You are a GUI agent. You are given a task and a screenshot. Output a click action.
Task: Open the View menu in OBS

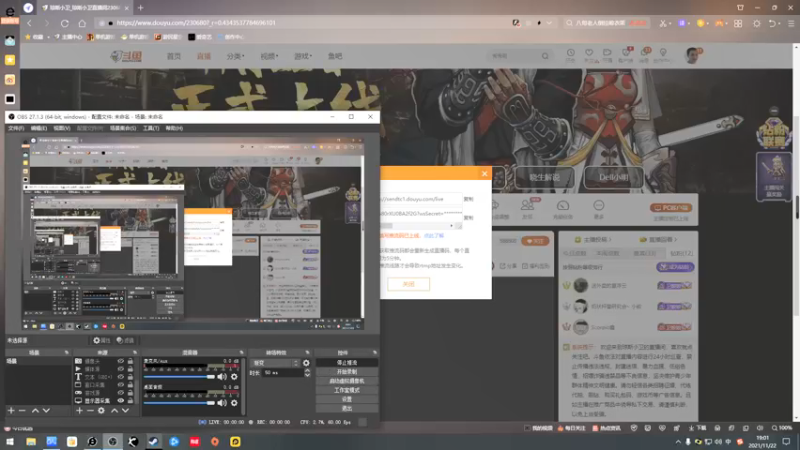tap(62, 128)
